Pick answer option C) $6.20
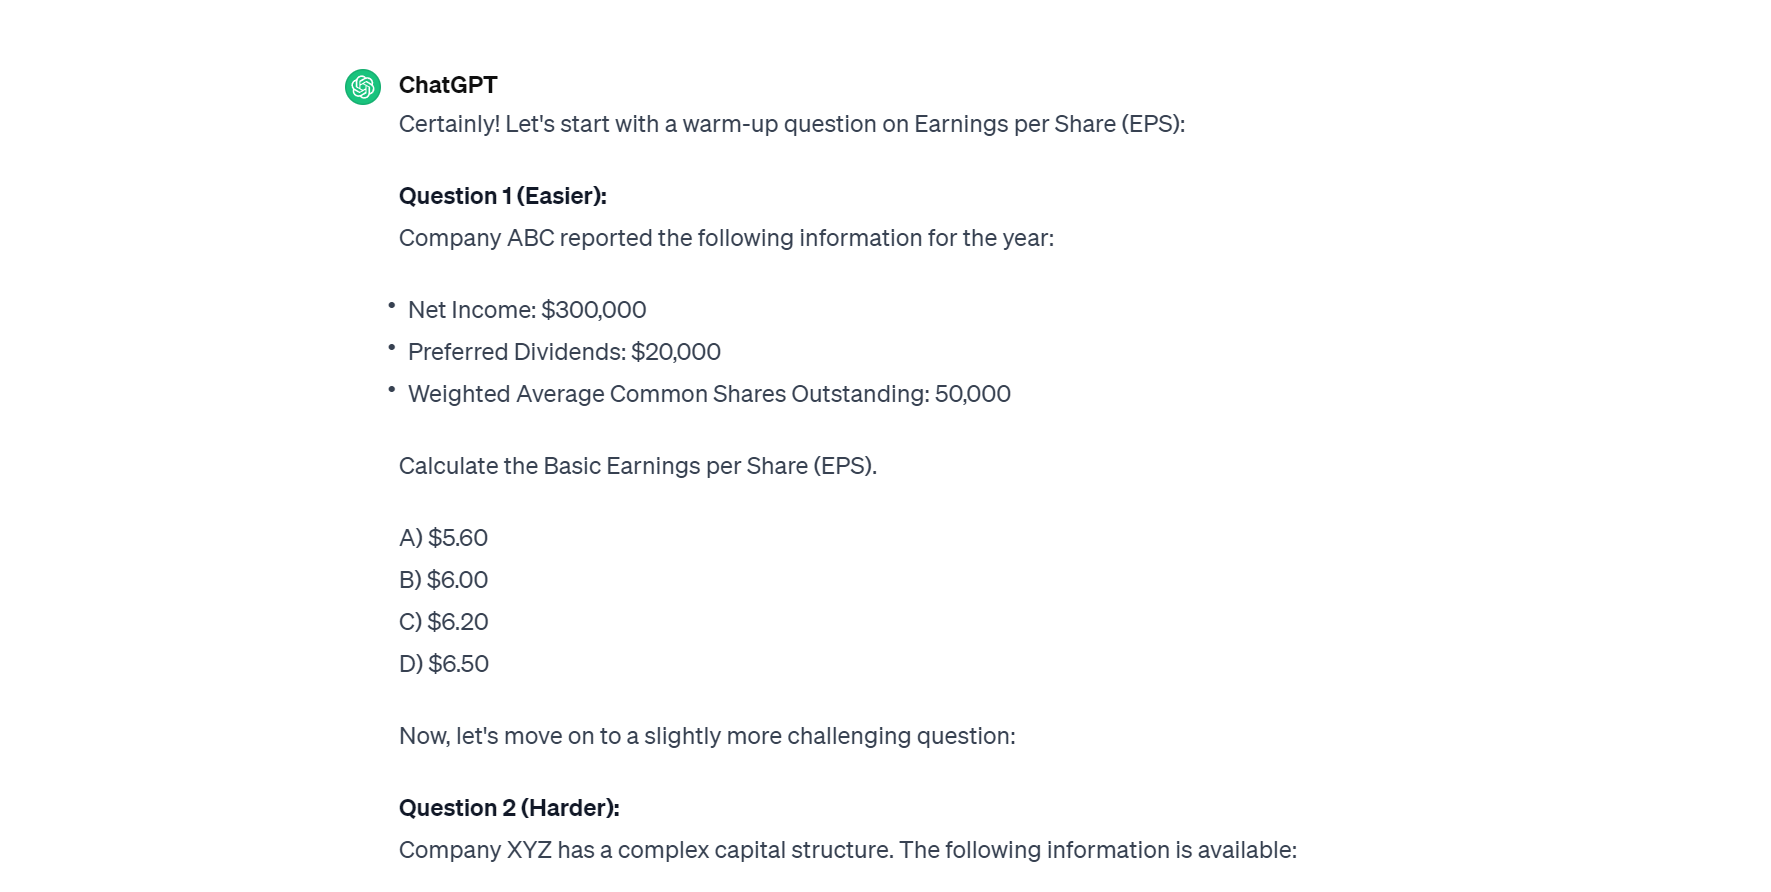This screenshot has height=892, width=1771. [x=443, y=622]
